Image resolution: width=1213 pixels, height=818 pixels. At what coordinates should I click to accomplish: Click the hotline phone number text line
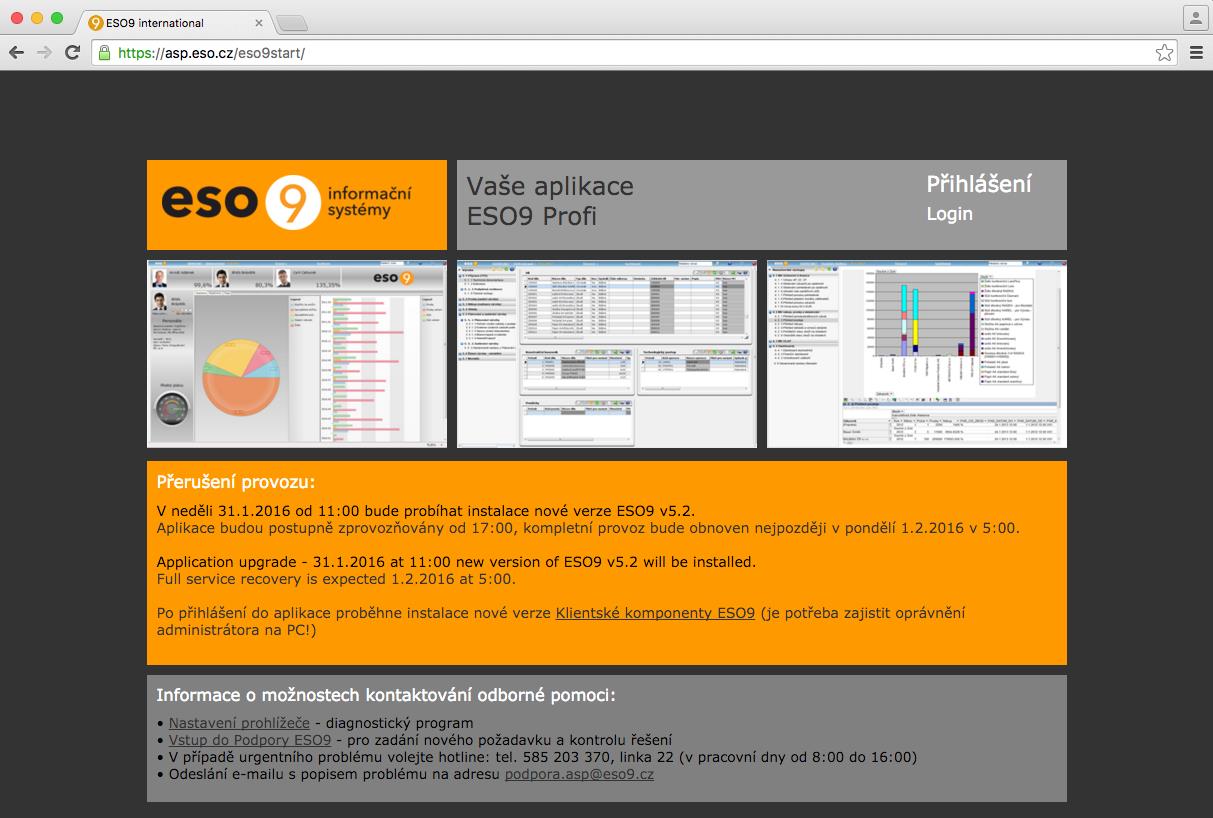(x=537, y=757)
